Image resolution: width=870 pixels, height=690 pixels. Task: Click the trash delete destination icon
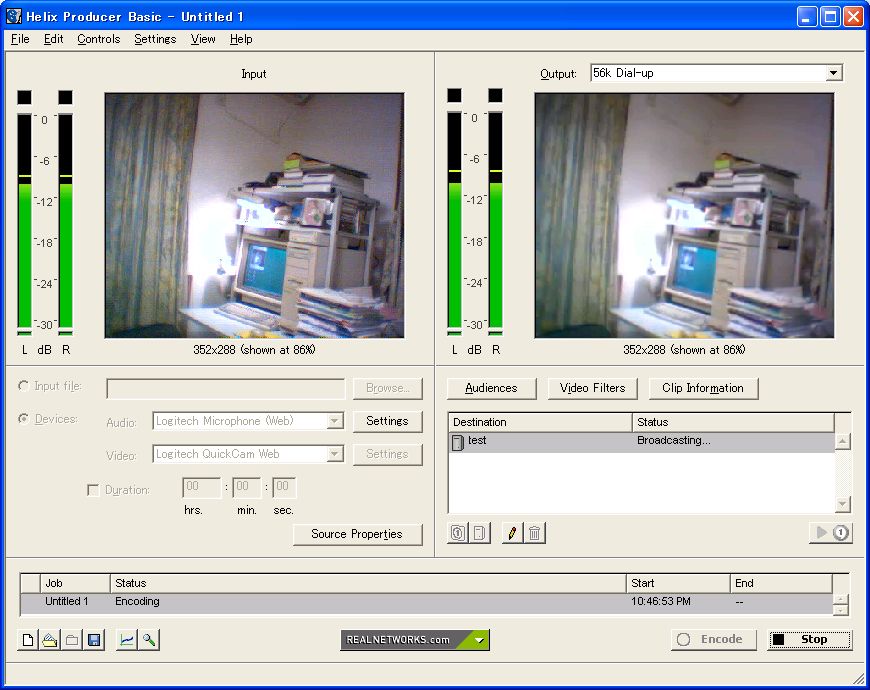pos(535,533)
